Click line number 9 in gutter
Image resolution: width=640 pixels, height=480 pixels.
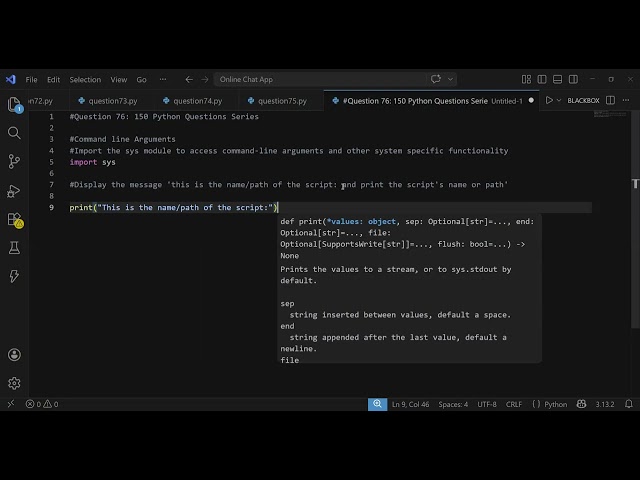(x=51, y=207)
